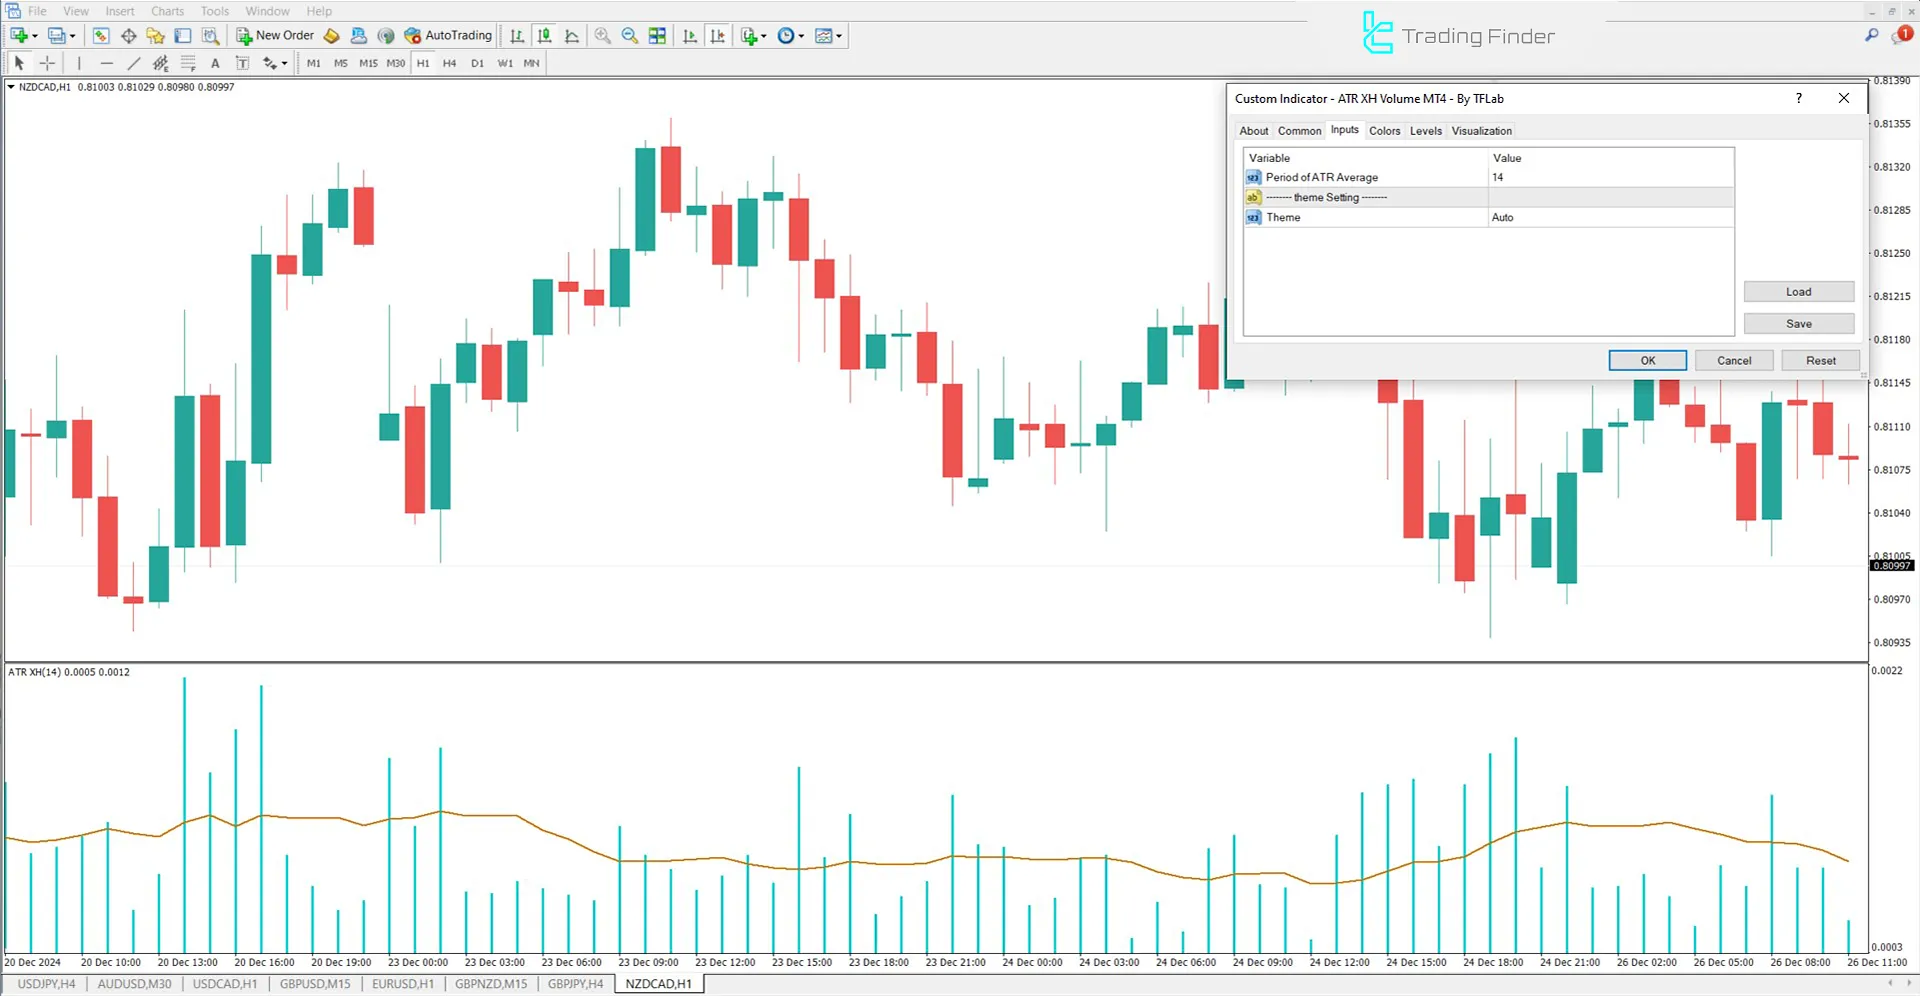Select the Fibonacci retracement drawing tool

pyautogui.click(x=188, y=62)
